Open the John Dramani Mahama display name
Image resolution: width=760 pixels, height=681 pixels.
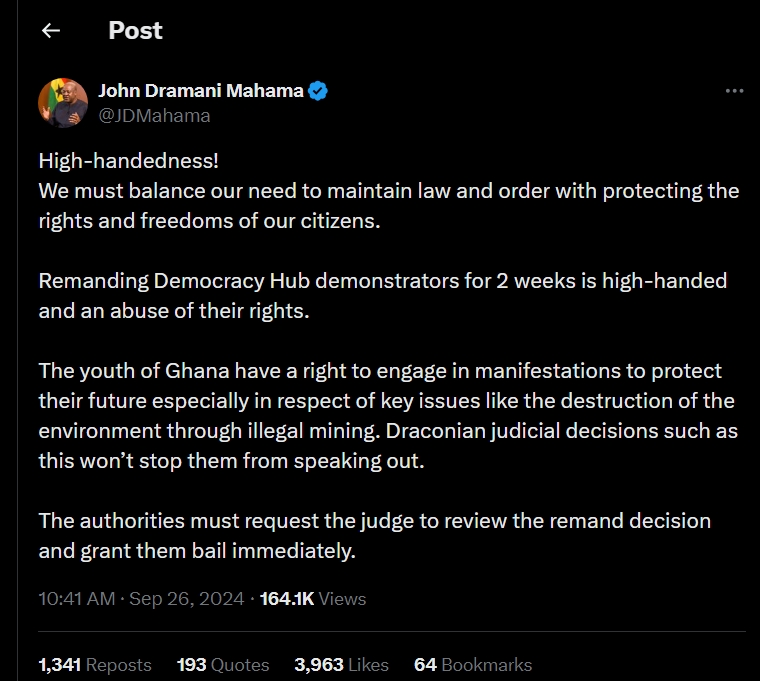click(x=200, y=91)
